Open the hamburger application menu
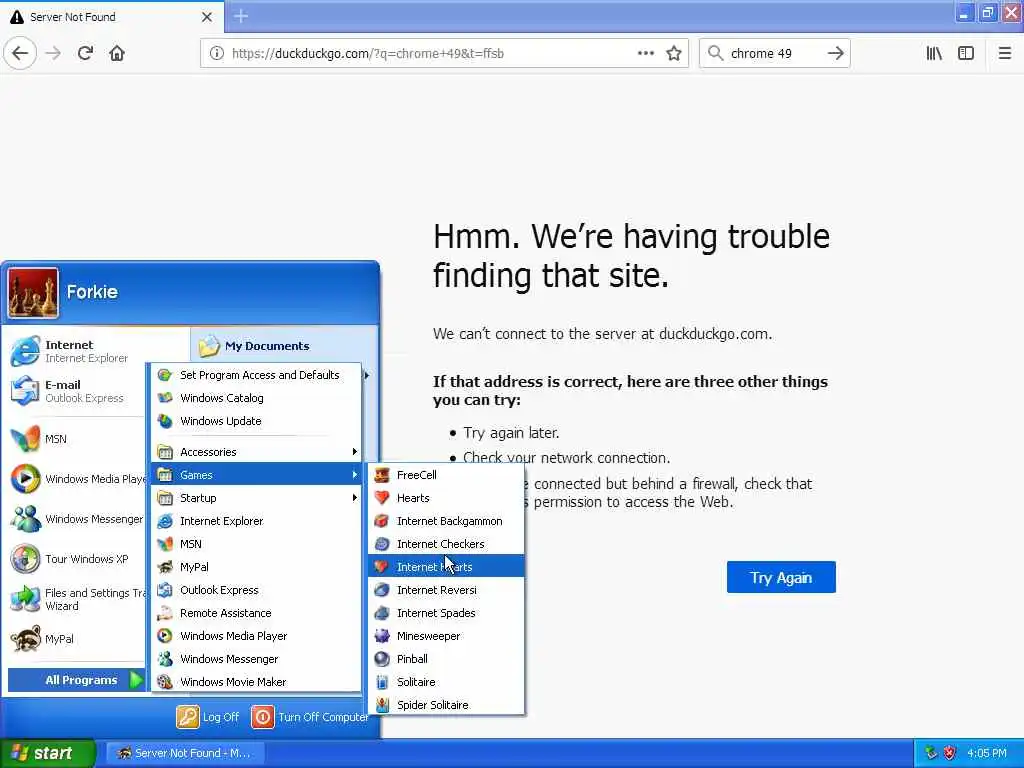This screenshot has height=768, width=1024. (1004, 53)
